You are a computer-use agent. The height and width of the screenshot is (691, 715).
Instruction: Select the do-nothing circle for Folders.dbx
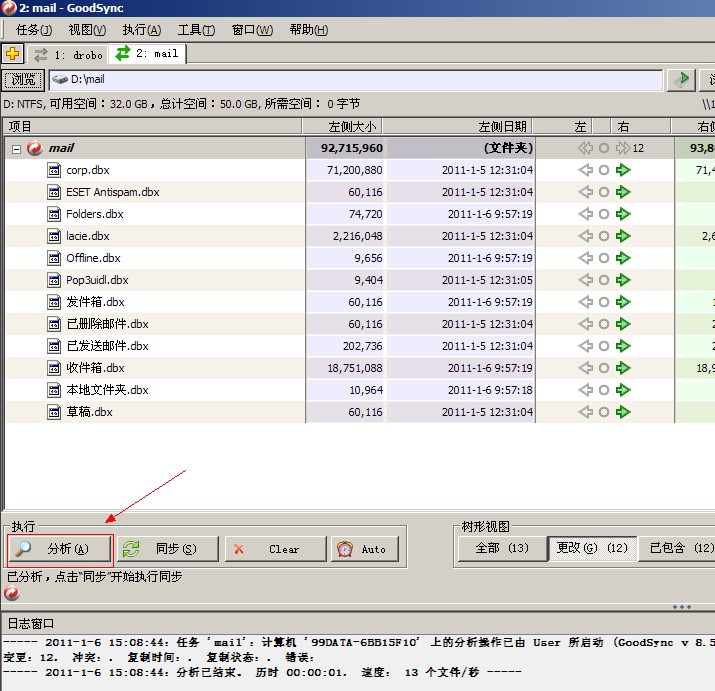click(604, 214)
